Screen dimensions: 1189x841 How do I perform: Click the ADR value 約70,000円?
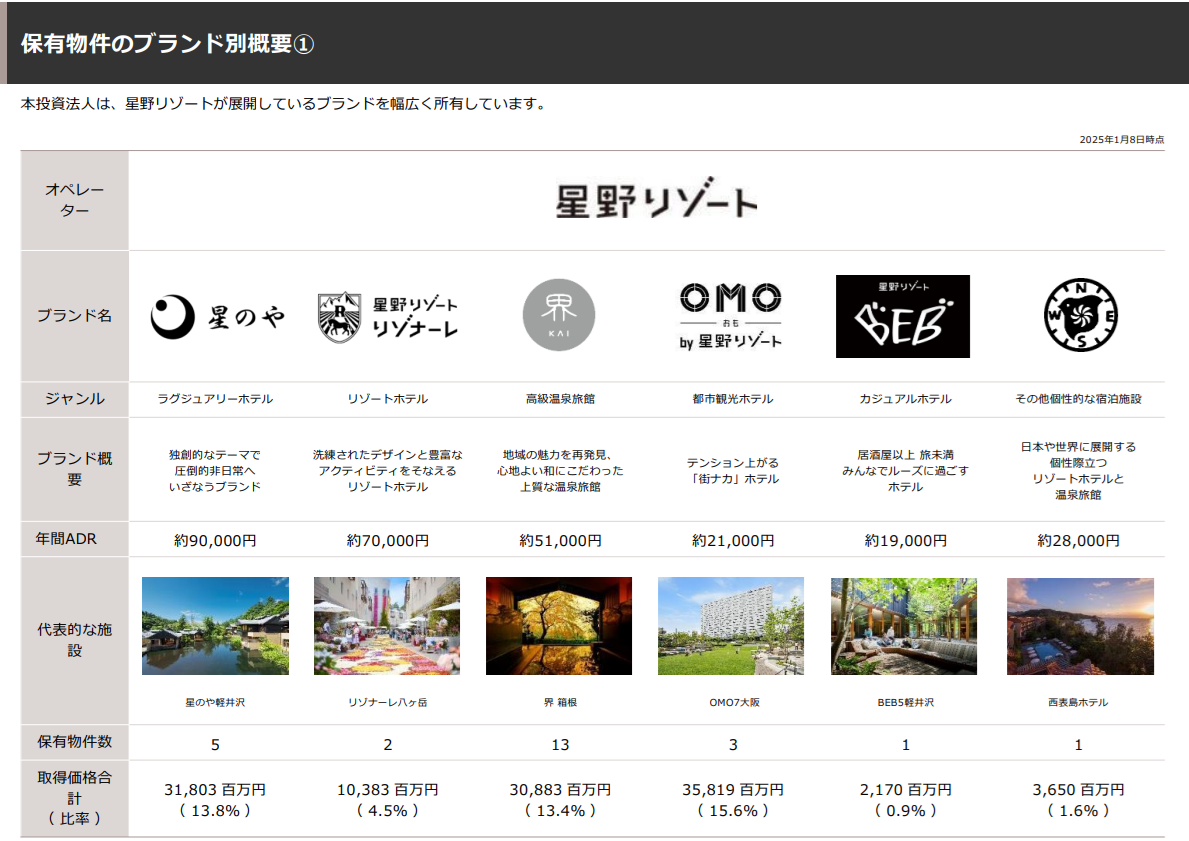tap(387, 541)
